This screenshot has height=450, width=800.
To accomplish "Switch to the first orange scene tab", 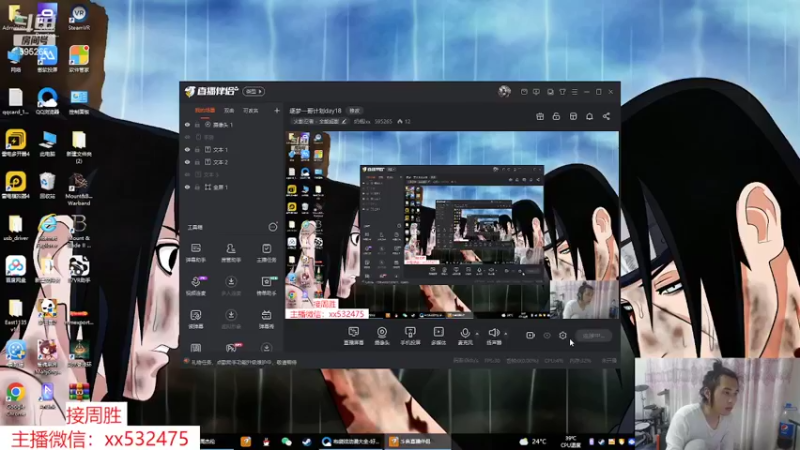I will point(205,110).
